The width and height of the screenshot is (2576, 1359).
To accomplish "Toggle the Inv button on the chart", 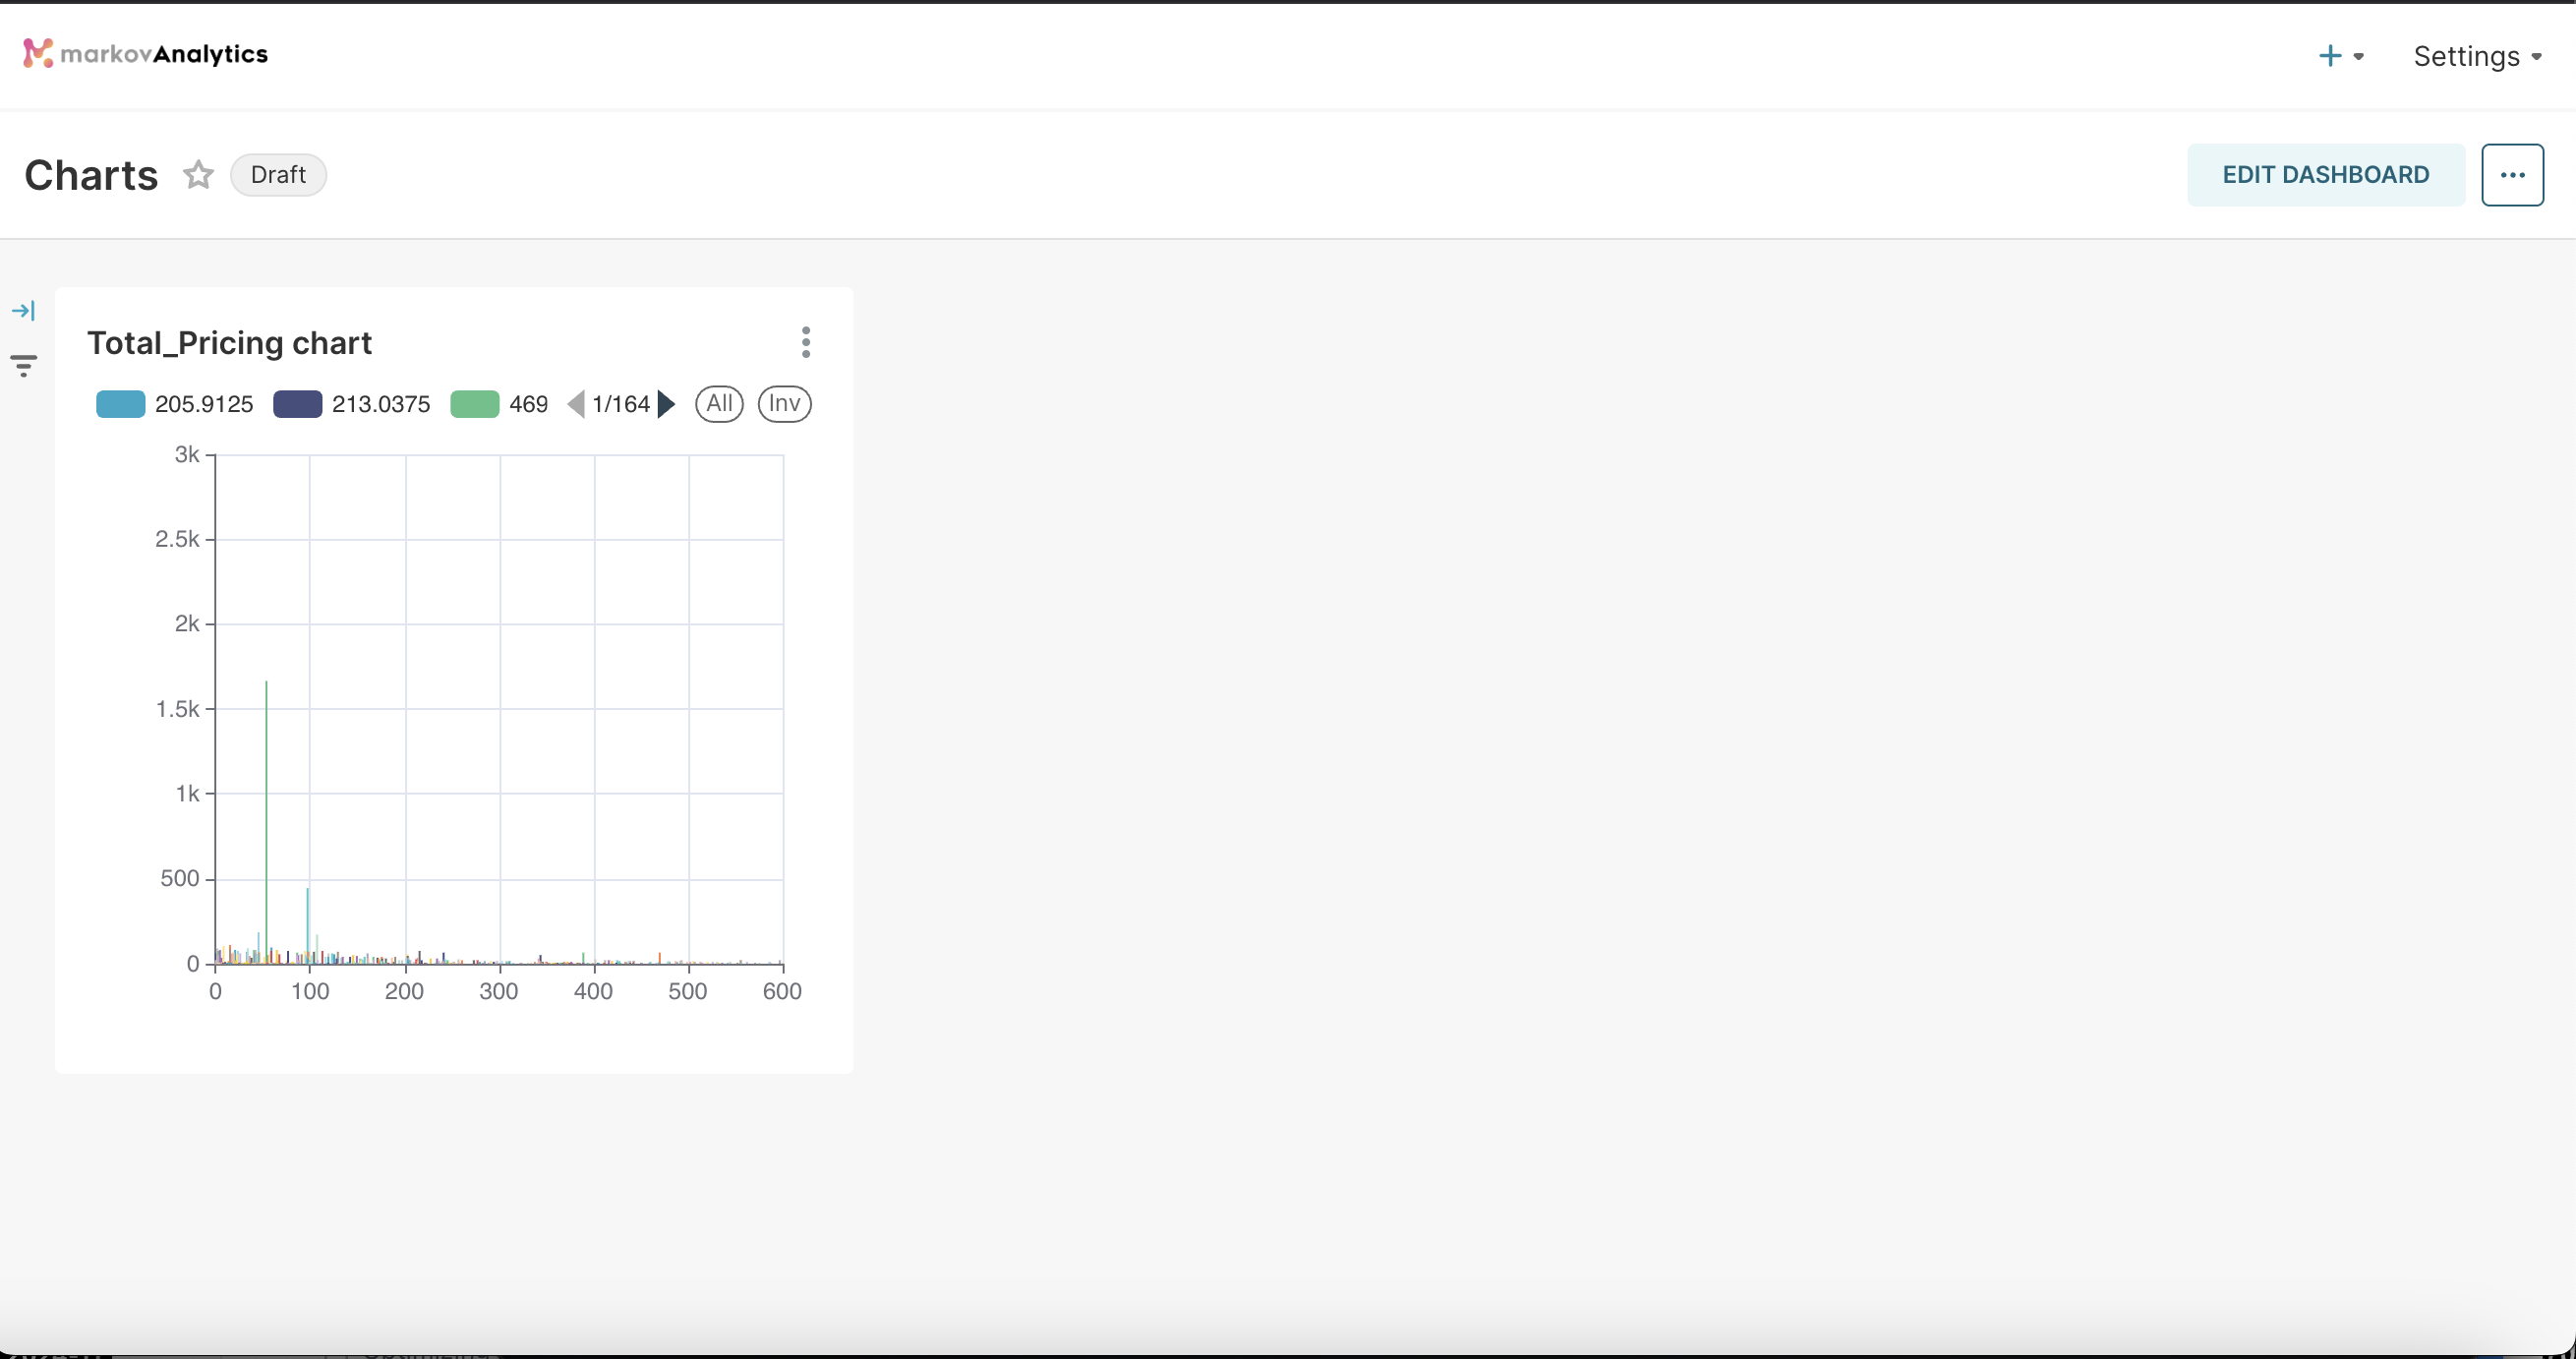I will pyautogui.click(x=784, y=403).
